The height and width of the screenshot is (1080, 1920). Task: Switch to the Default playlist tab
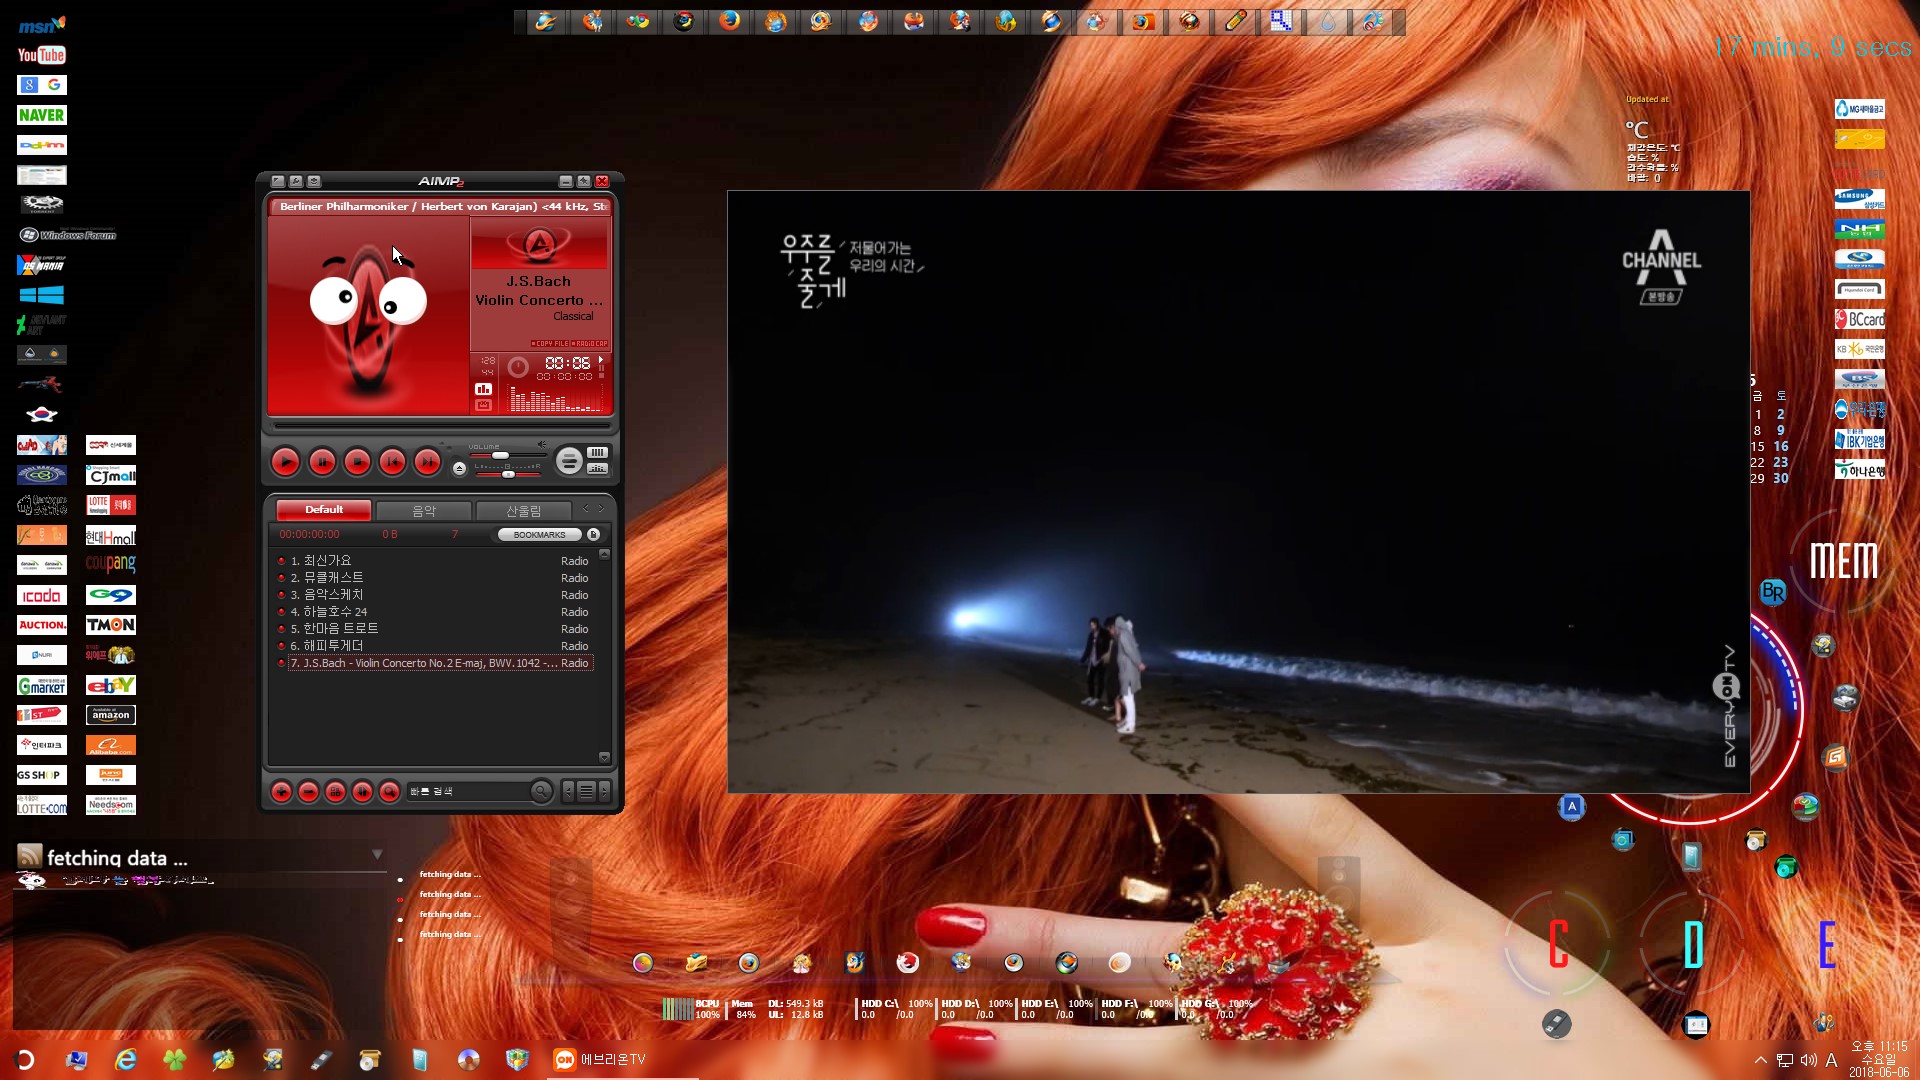click(324, 510)
